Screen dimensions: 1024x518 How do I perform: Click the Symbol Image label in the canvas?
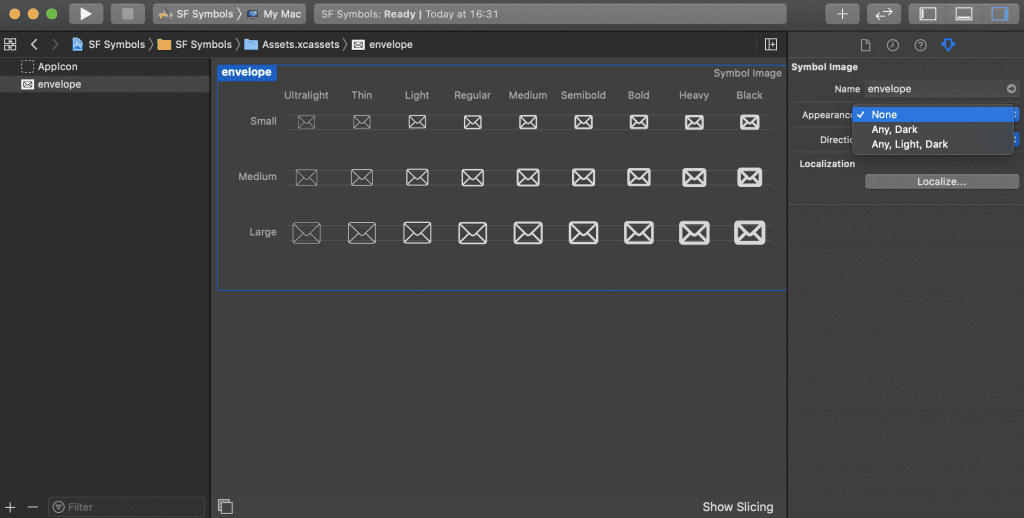tap(747, 73)
